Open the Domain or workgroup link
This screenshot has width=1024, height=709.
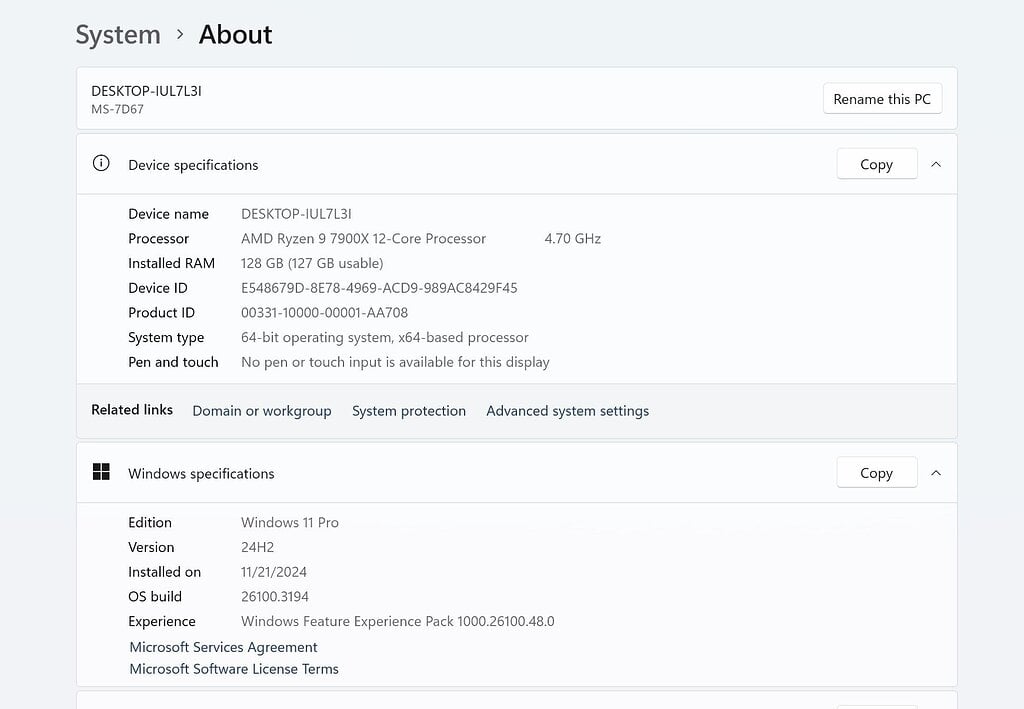261,411
